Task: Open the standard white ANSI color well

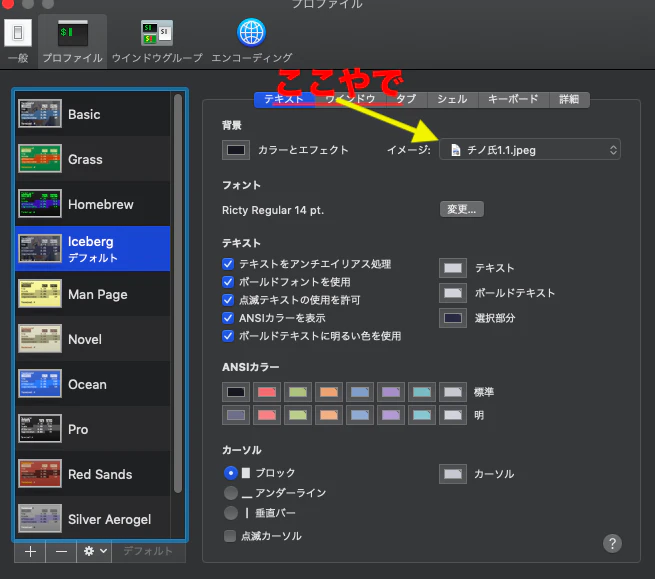Action: pos(453,392)
